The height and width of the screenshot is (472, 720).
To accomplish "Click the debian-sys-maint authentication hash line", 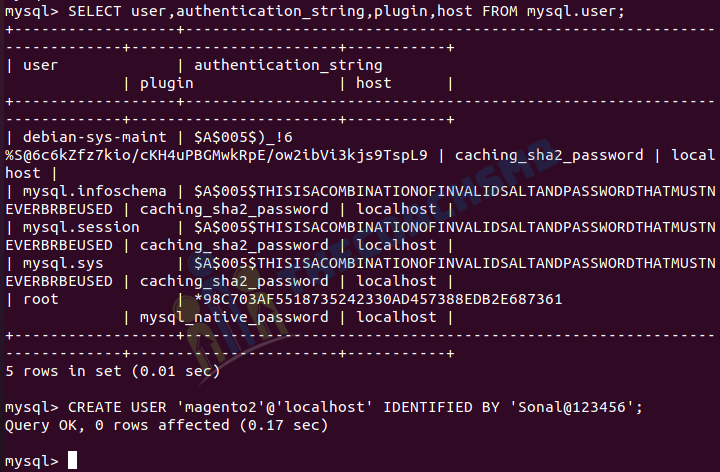I will click(216, 156).
